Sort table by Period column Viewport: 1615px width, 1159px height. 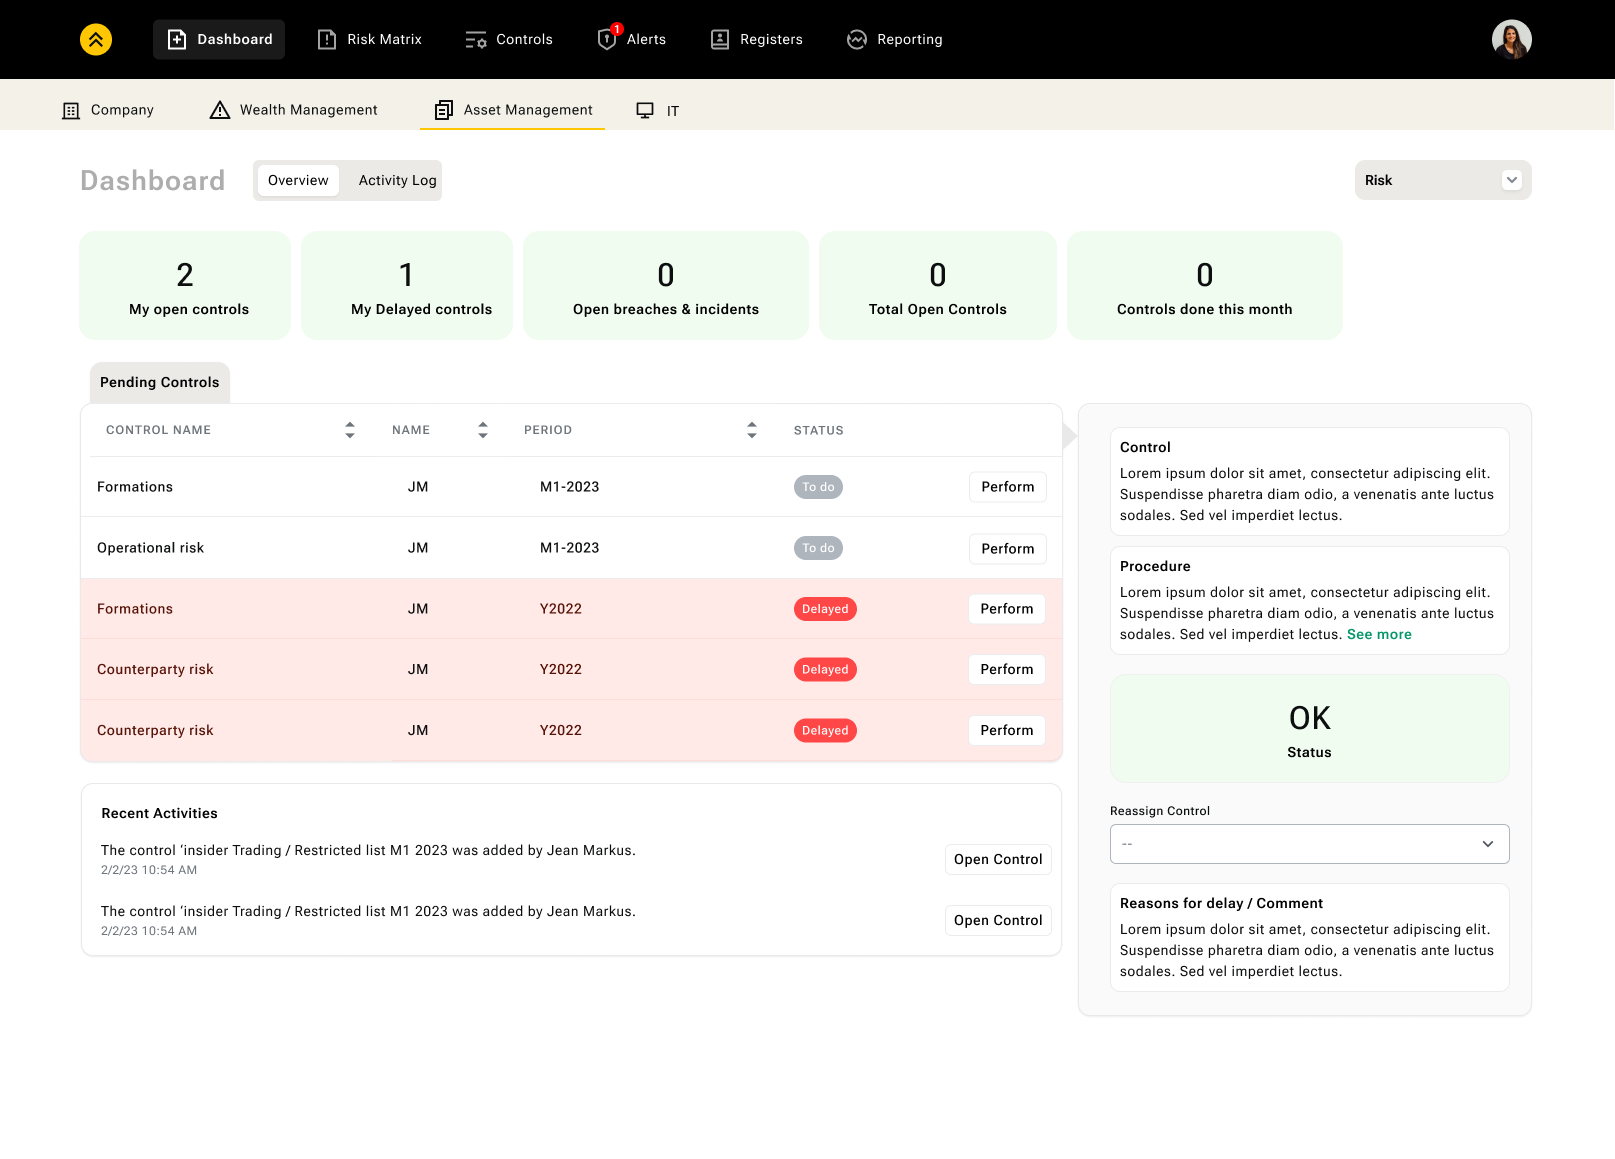[x=752, y=430]
